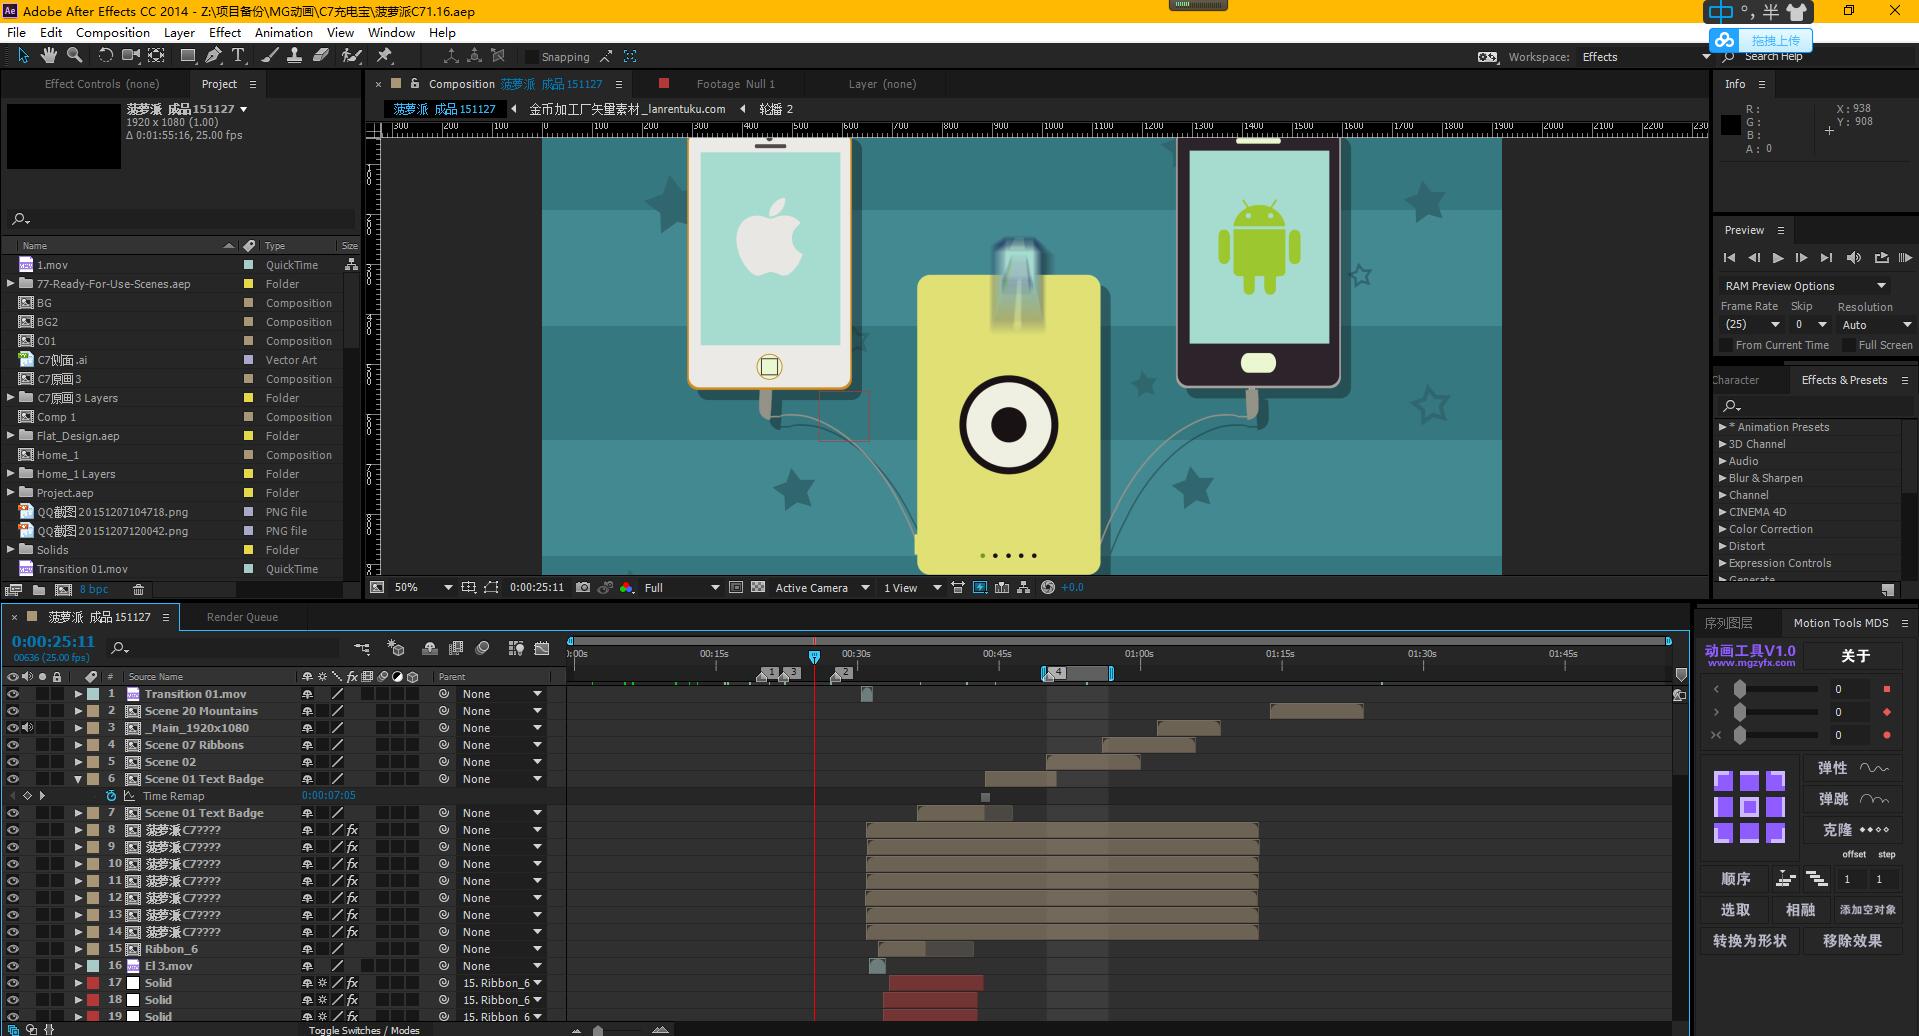Select the Clone Stamp tool

295,56
